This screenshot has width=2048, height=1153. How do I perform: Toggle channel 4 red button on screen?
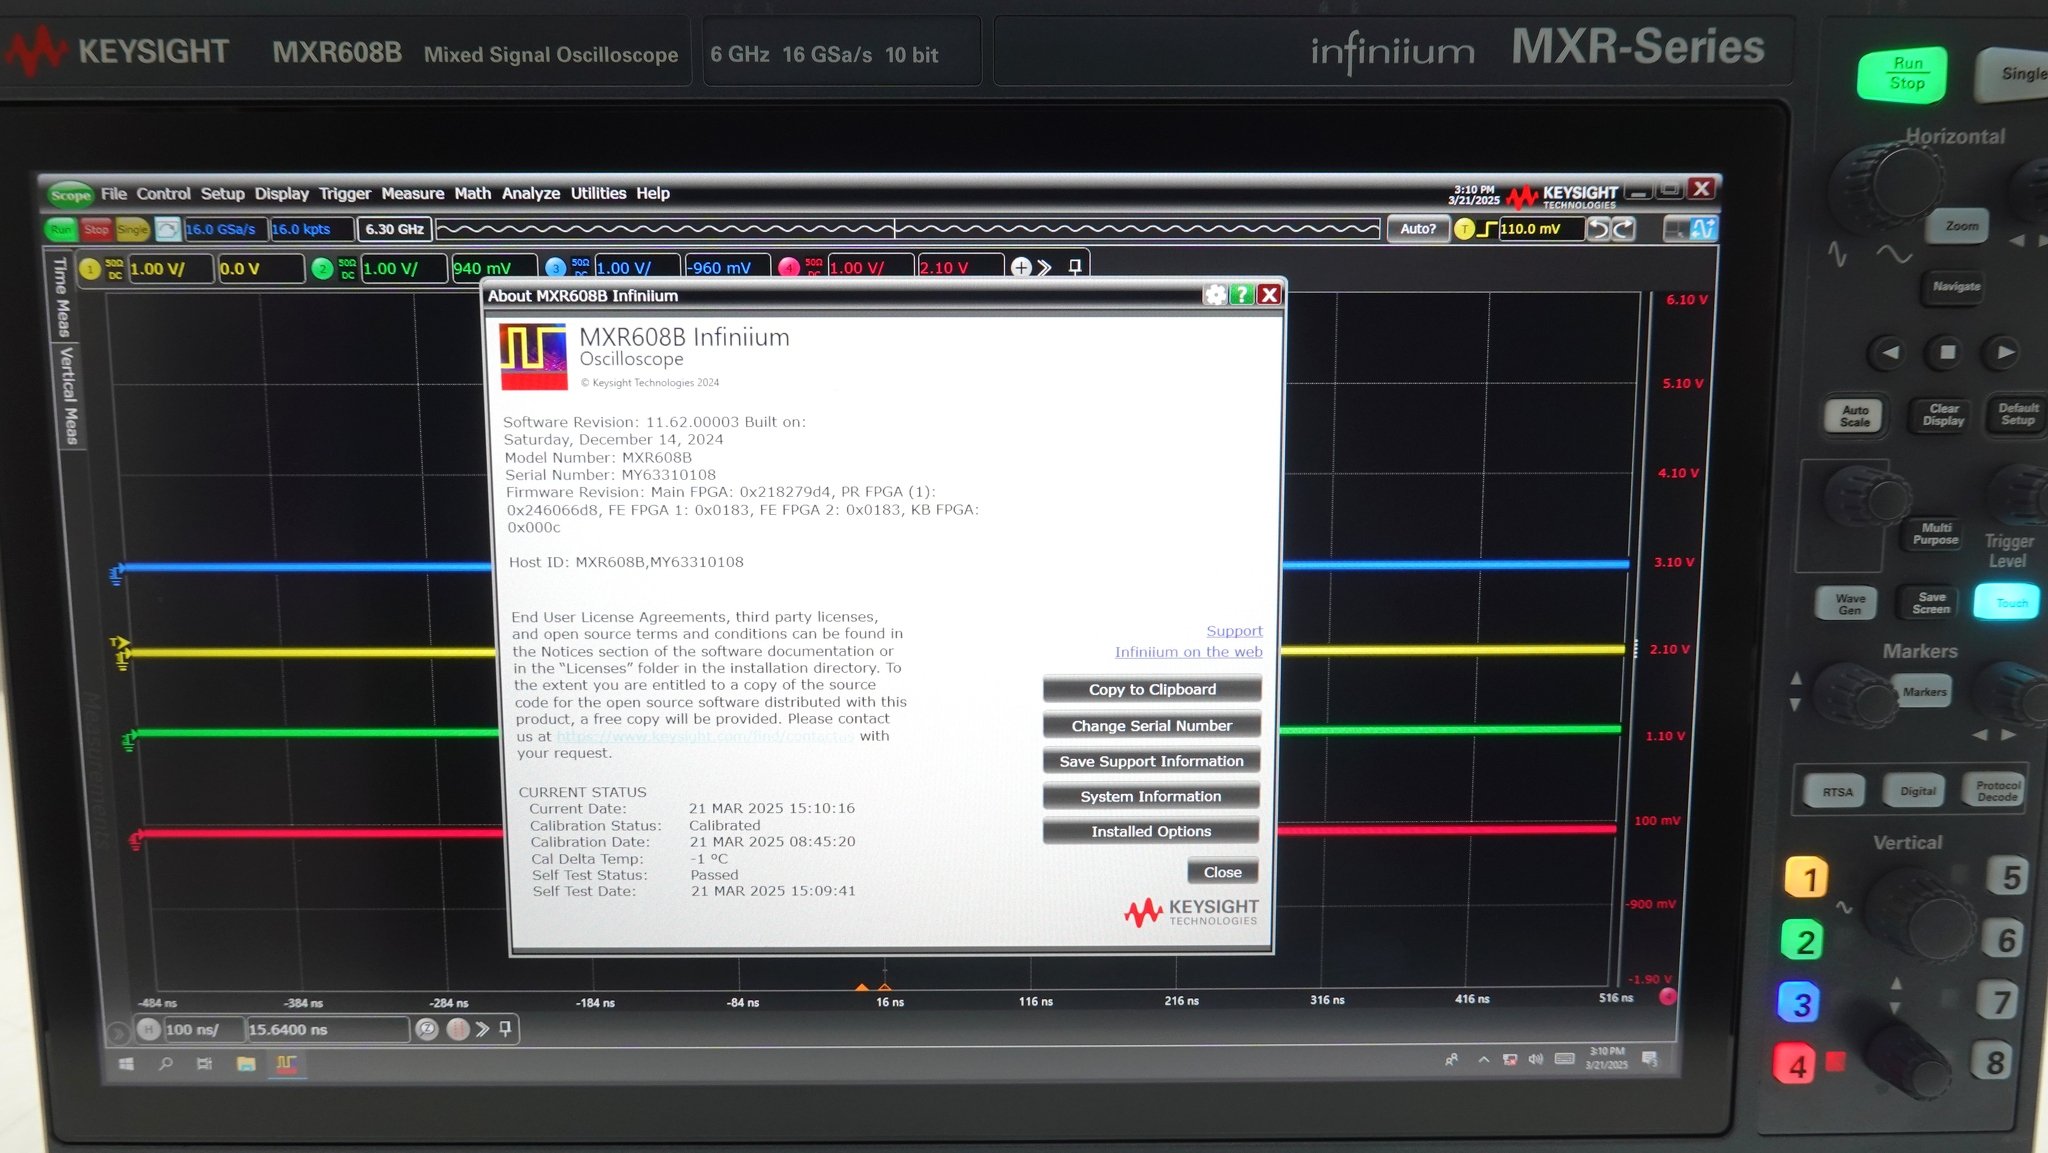click(789, 267)
